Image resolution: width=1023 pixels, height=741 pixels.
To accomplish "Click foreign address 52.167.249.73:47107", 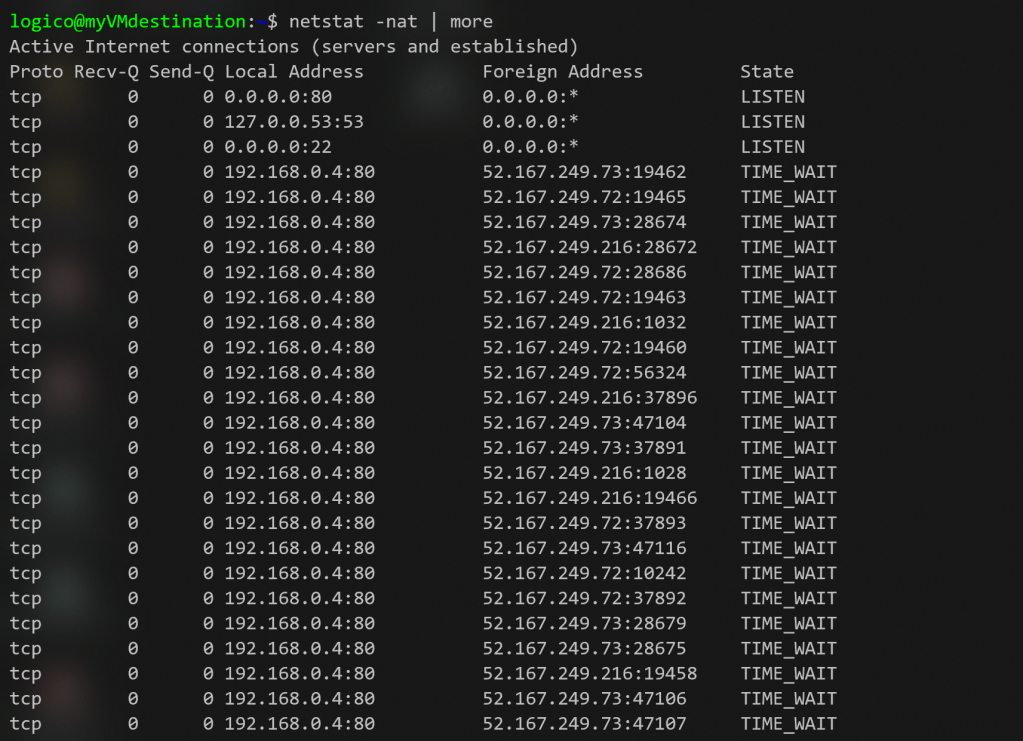I will 584,723.
